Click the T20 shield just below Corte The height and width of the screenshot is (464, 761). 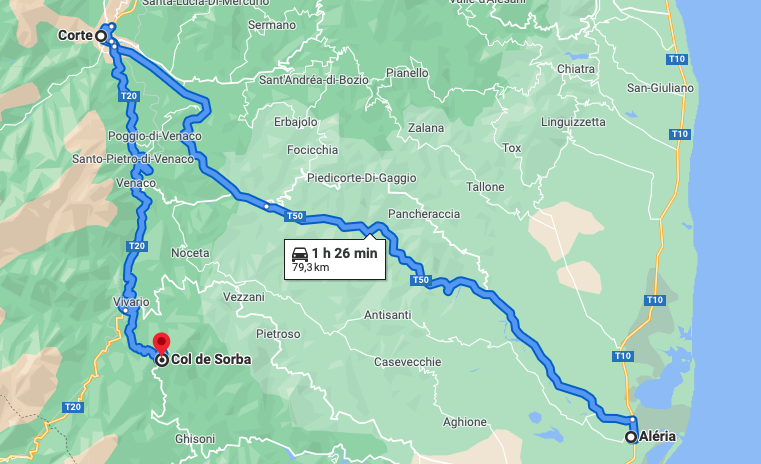tap(129, 96)
